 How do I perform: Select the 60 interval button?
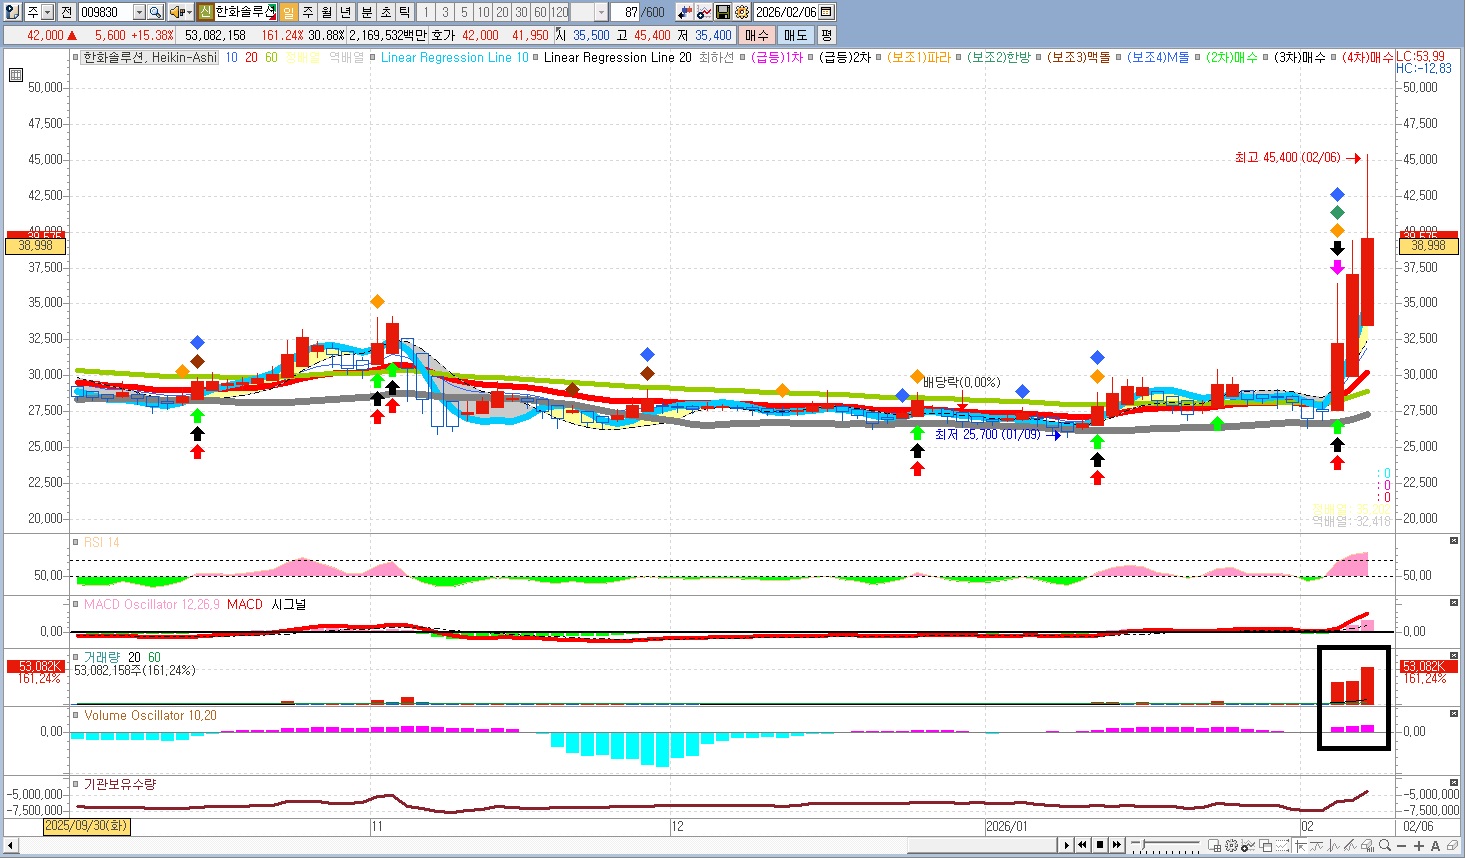540,12
